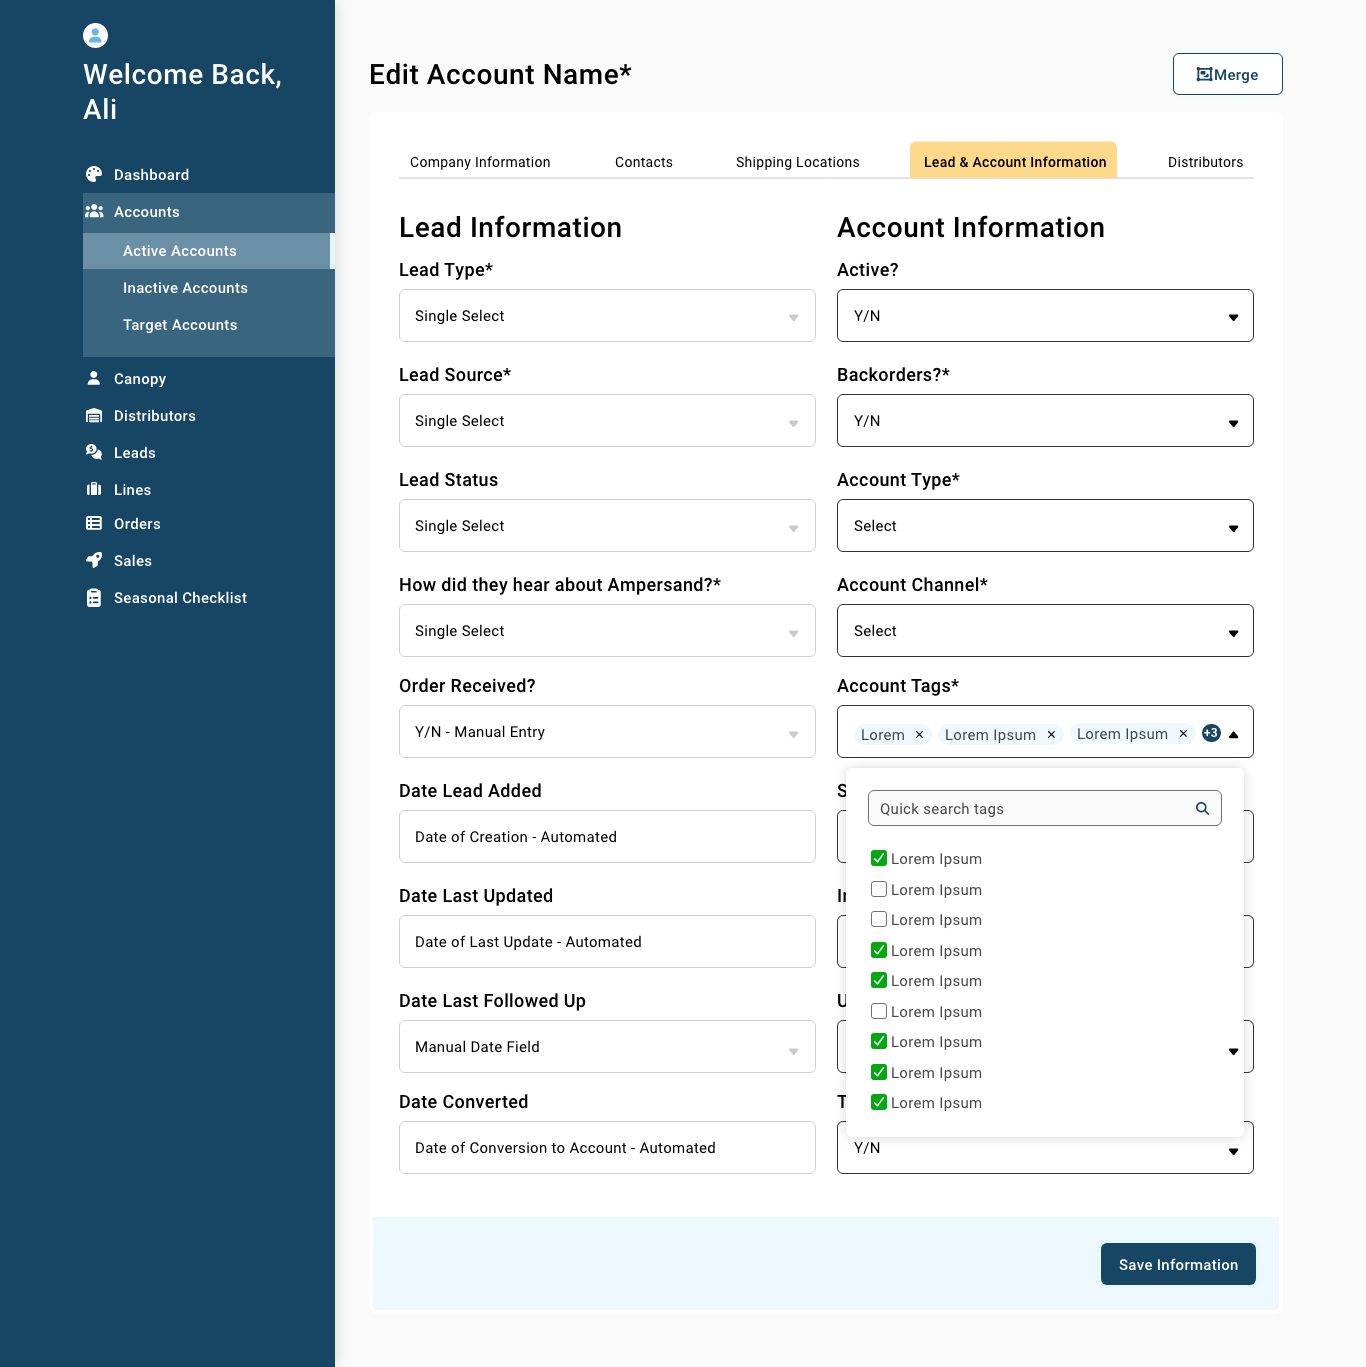
Task: Click the Leads sidebar icon
Action: pos(94,452)
